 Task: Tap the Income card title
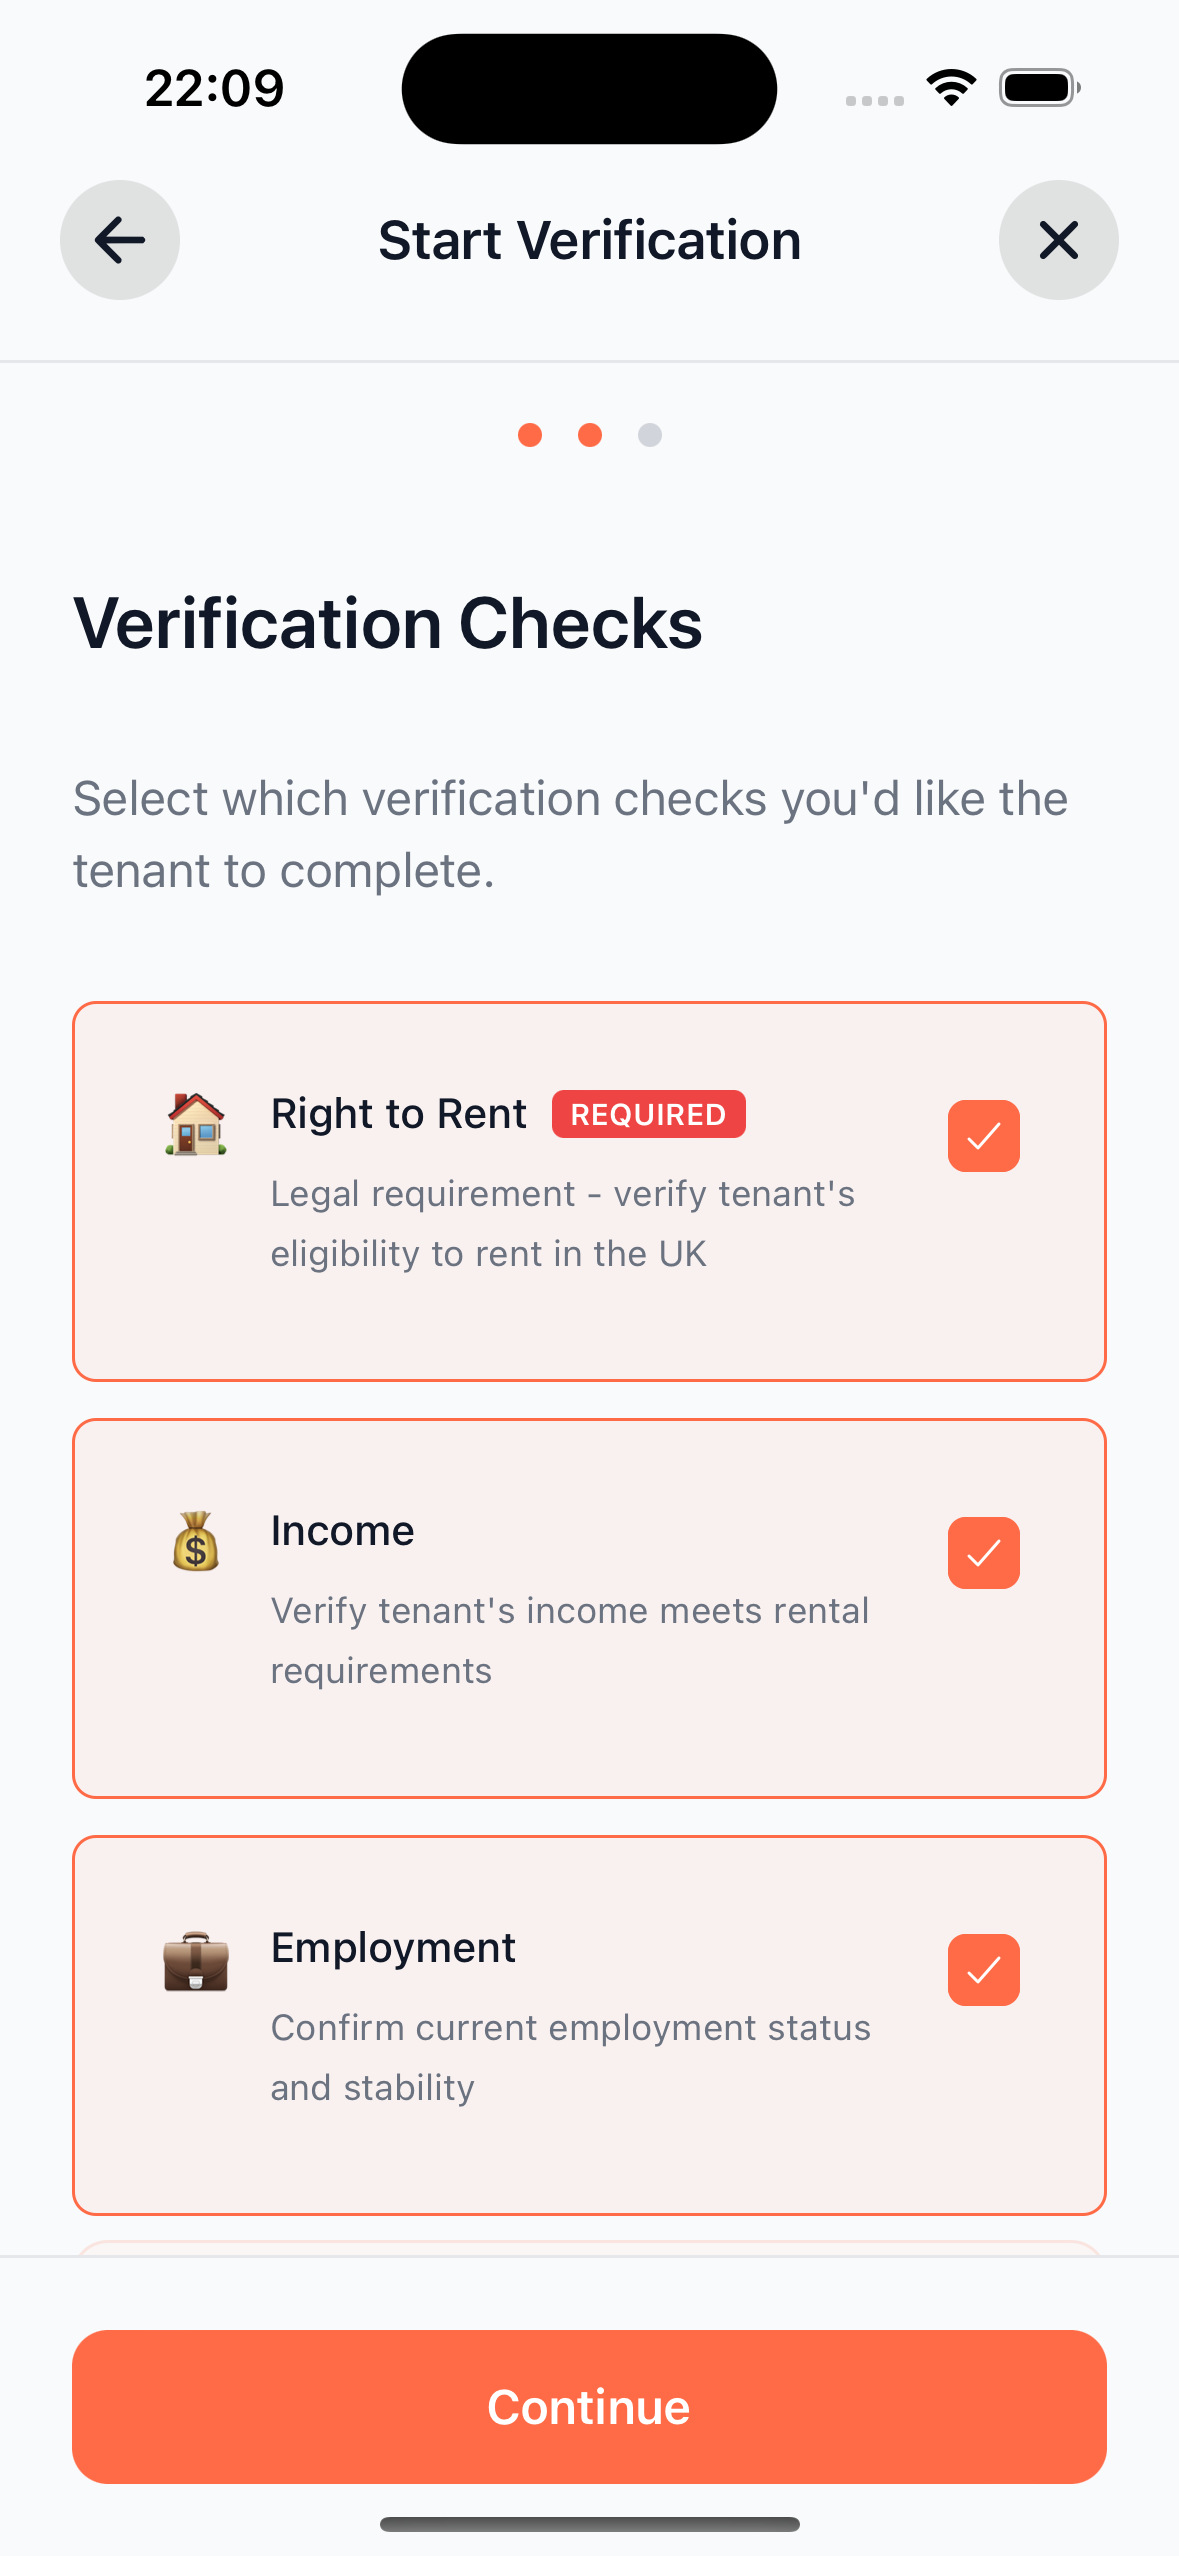pos(342,1531)
